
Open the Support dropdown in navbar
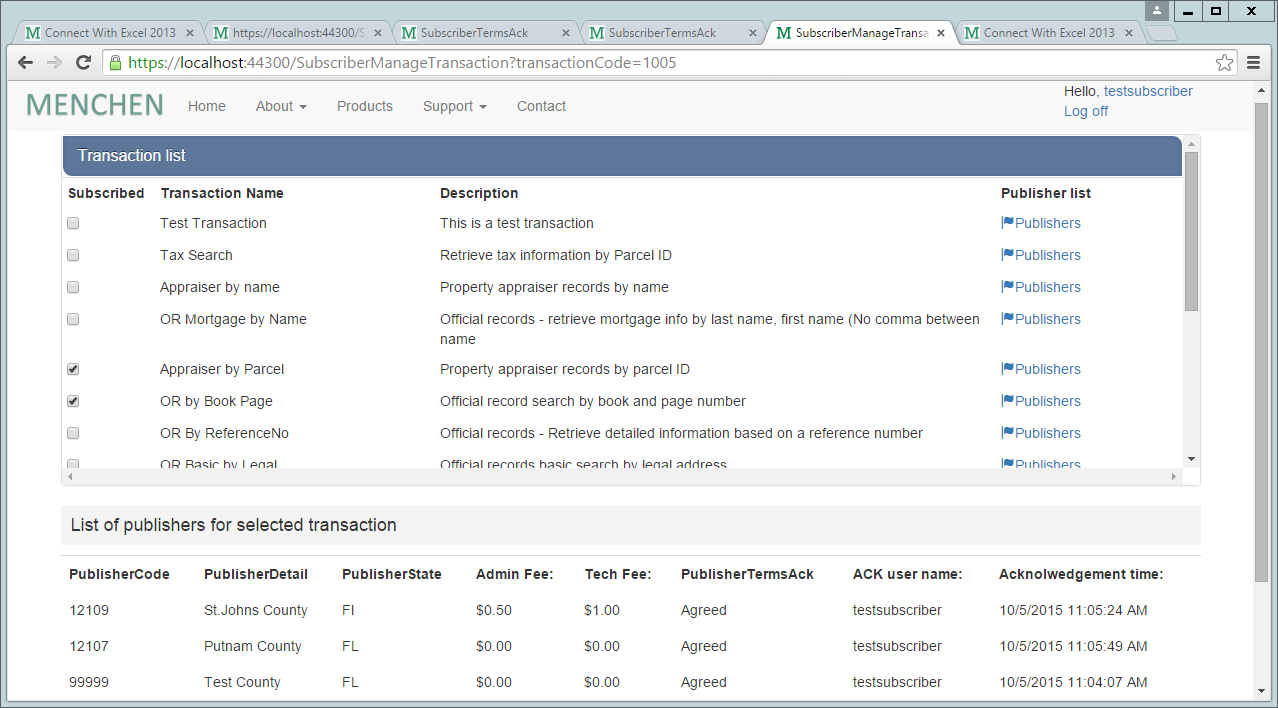tap(454, 106)
